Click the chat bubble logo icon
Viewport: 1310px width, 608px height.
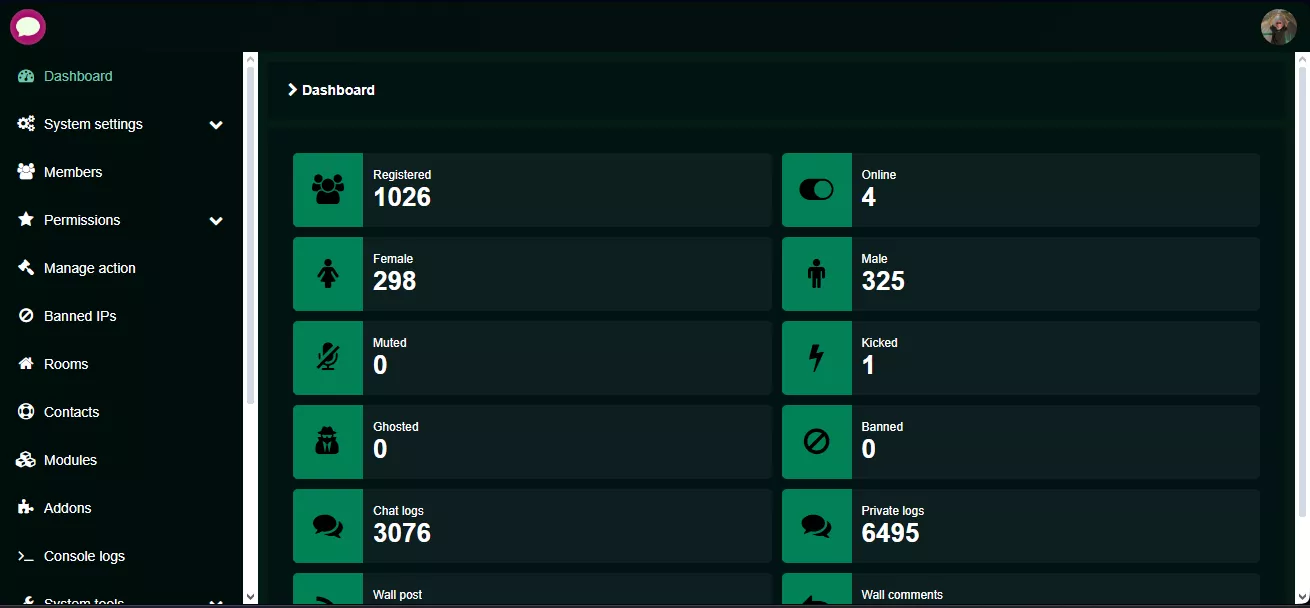28,27
